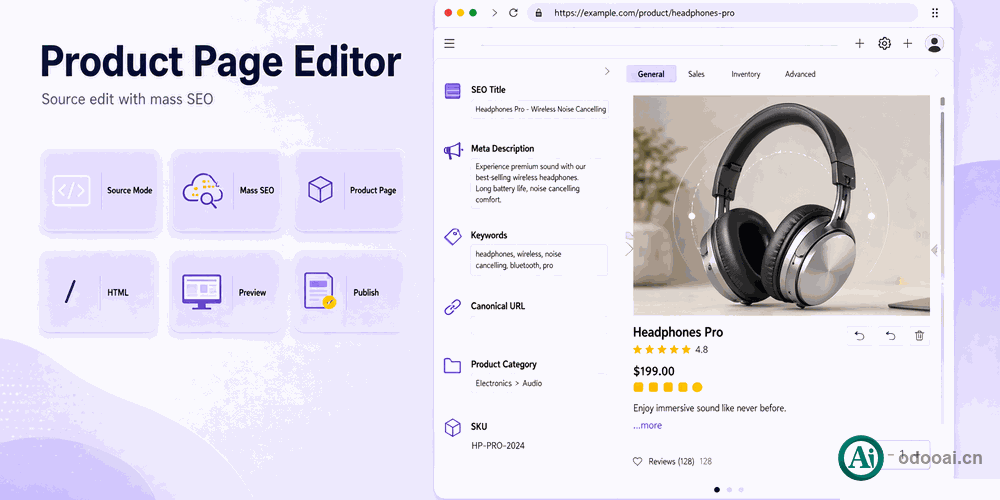Reload the page with the browser refresh icon

[513, 13]
